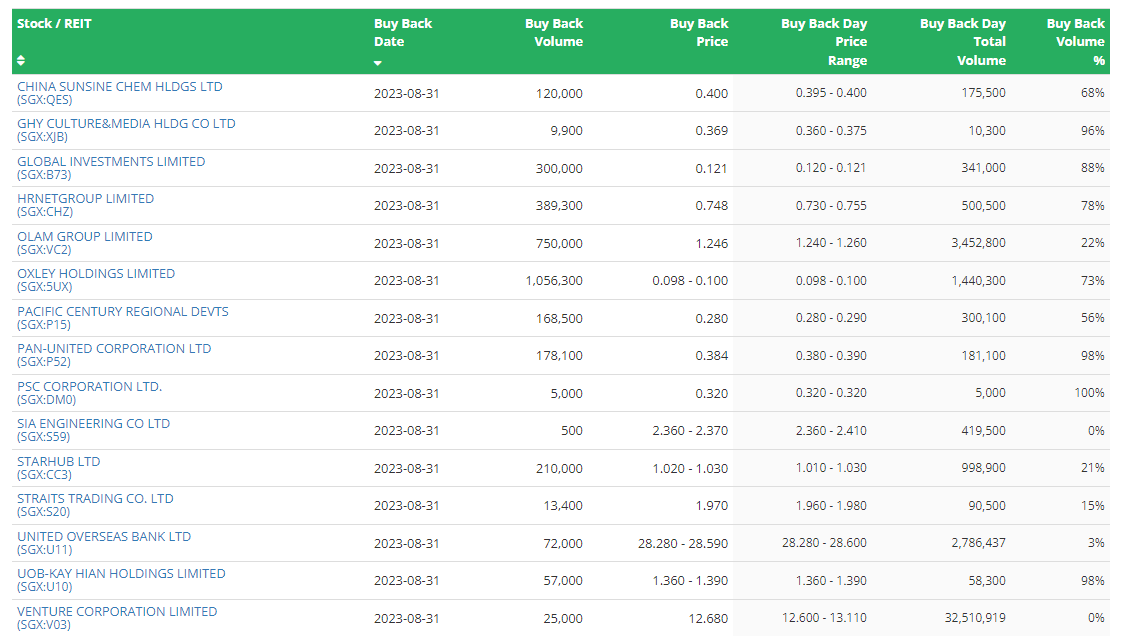Viewport: 1125px width, 636px height.
Task: Select Straits Trading buy back price 1.970
Action: coord(711,505)
